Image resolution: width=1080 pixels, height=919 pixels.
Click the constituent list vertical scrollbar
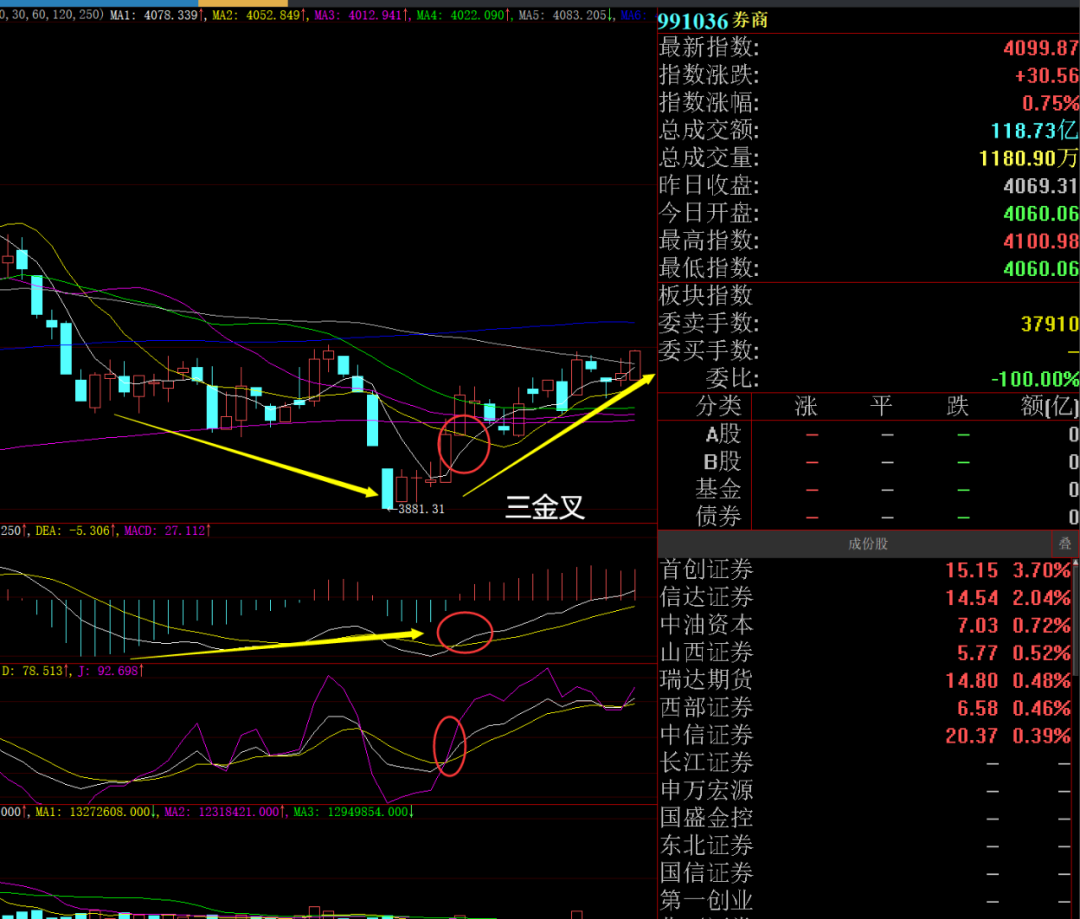pos(1076,737)
